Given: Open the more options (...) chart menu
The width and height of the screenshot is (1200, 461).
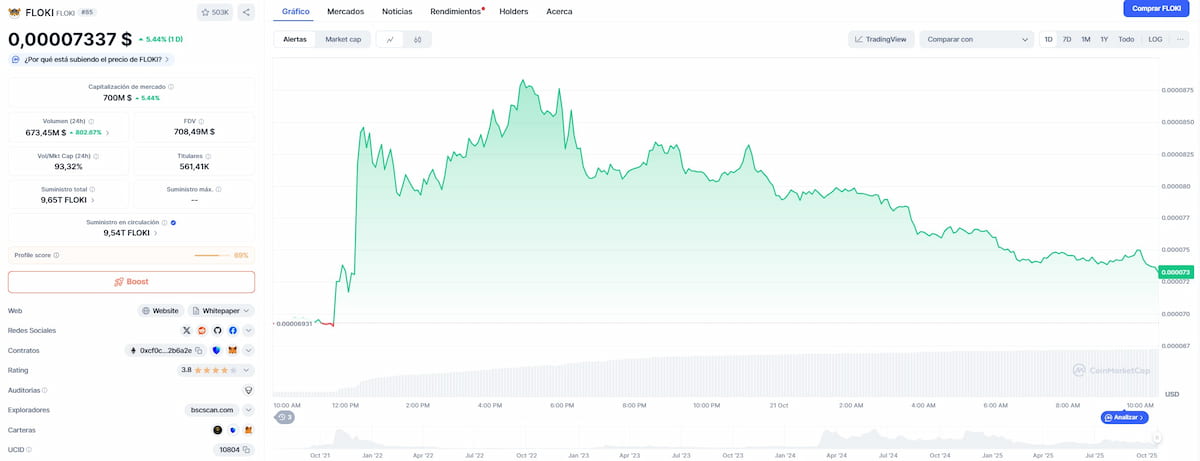Looking at the screenshot, I should tap(1180, 39).
